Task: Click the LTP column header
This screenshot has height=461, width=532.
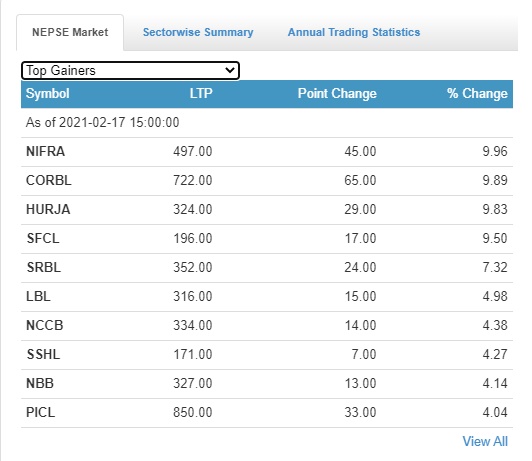Action: tap(201, 93)
